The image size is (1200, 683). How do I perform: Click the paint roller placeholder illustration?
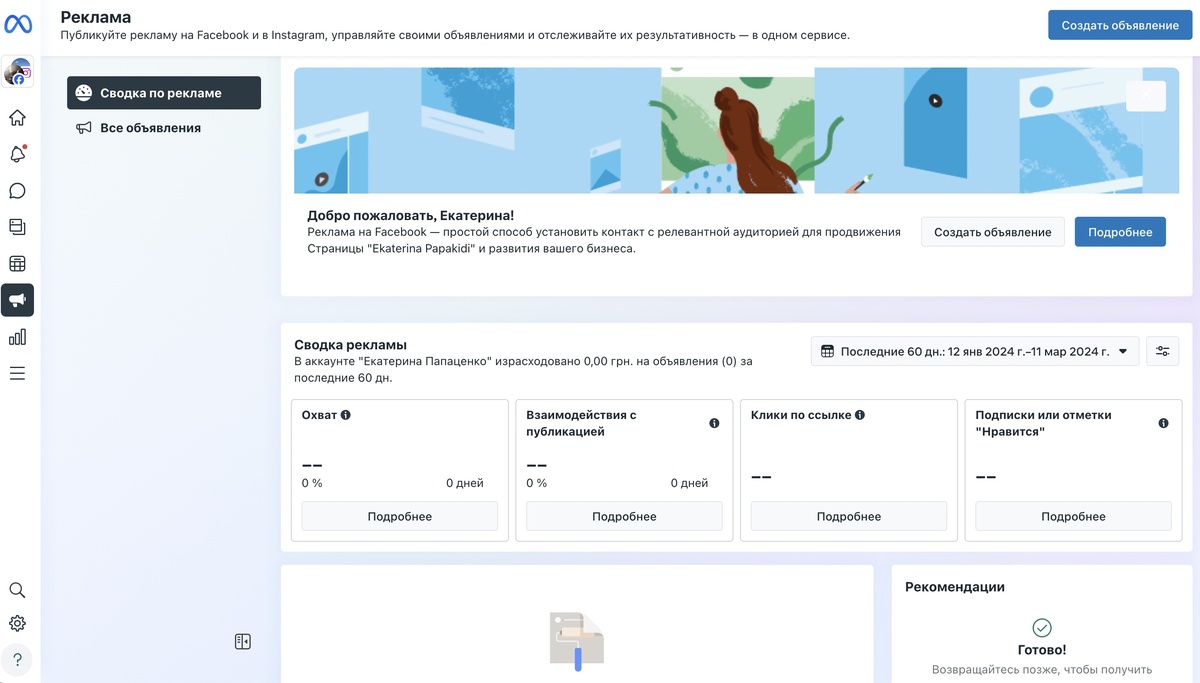[x=577, y=640]
